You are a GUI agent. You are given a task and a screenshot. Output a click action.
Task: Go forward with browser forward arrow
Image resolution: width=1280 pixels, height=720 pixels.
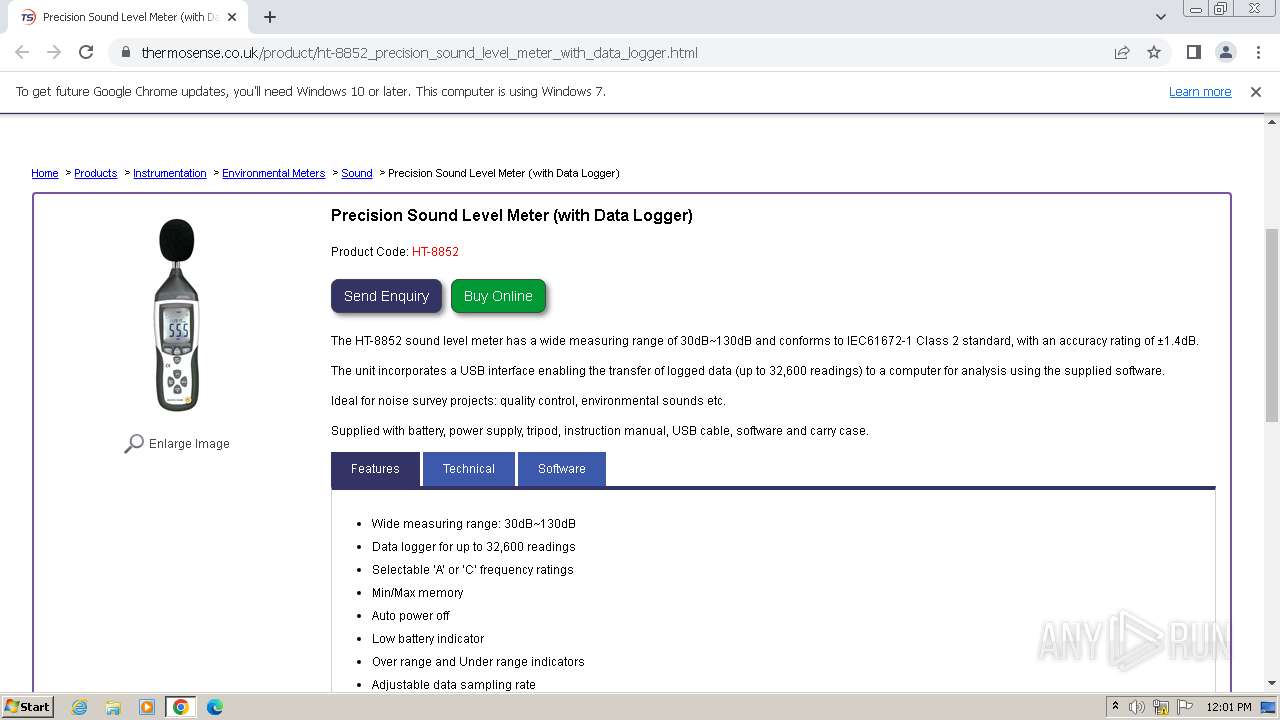tap(54, 52)
